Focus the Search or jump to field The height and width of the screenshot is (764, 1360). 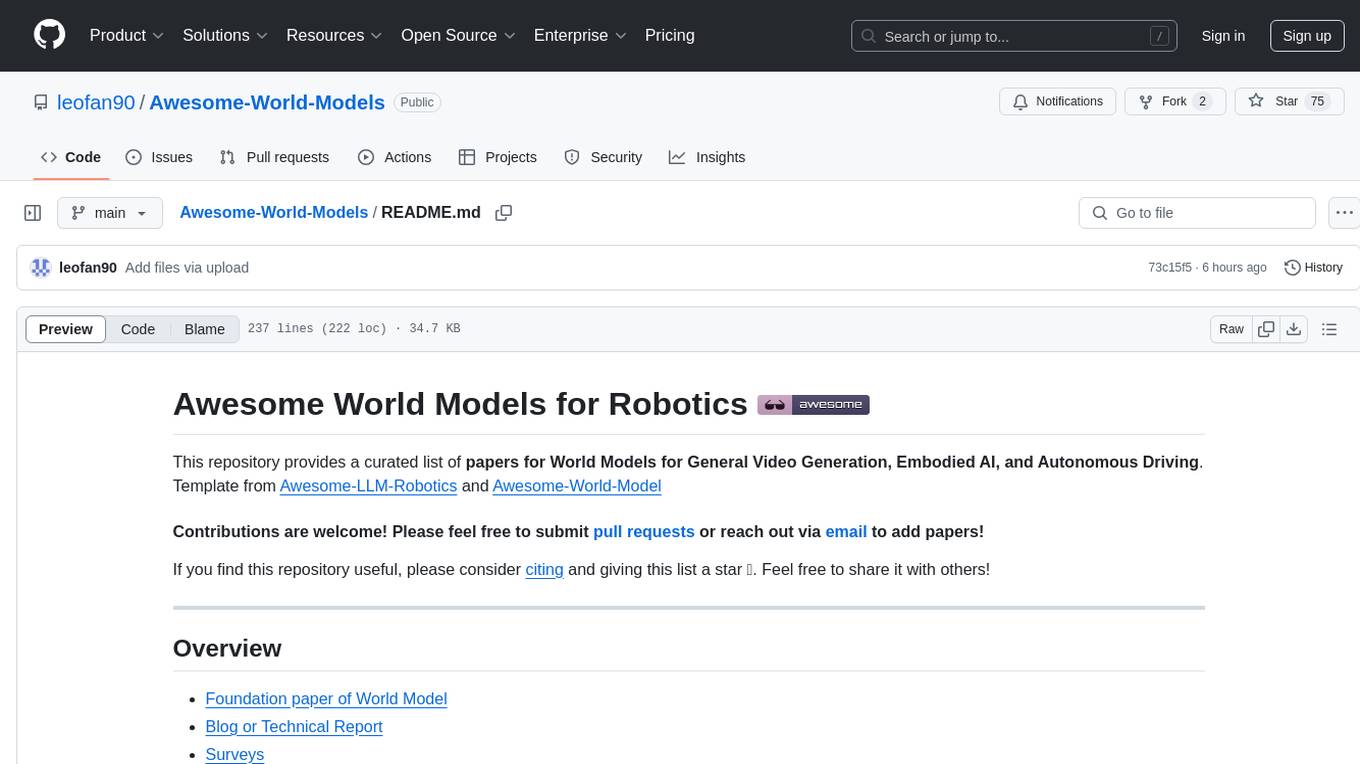1016,36
